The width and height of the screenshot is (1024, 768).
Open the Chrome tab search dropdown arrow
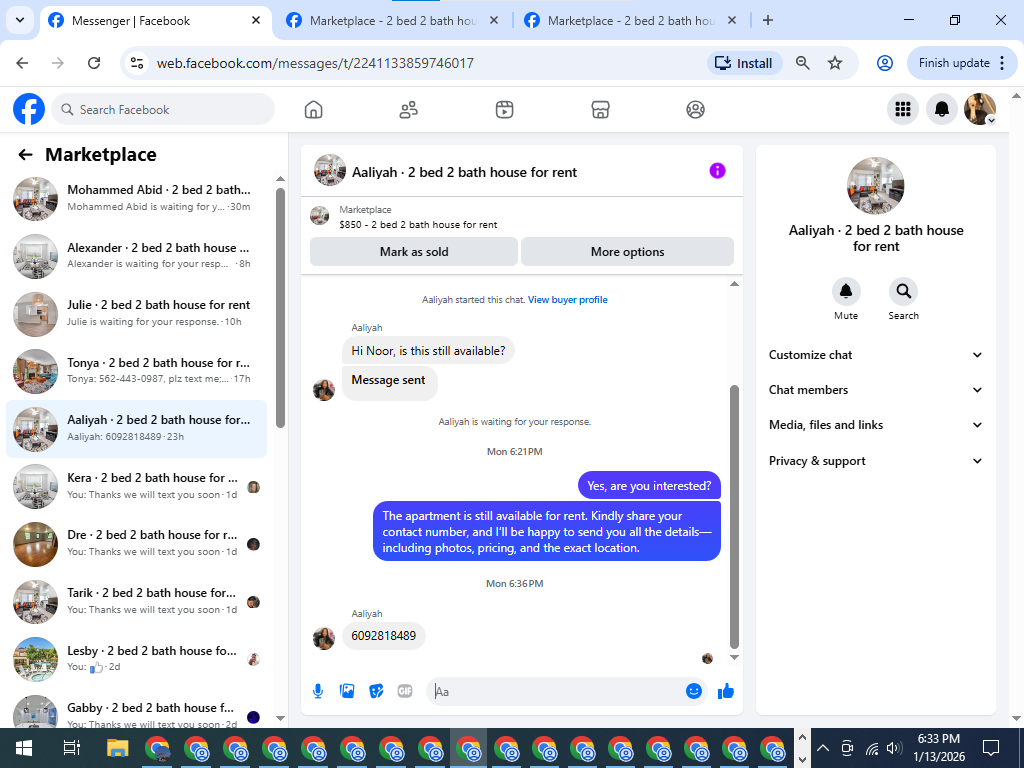click(20, 20)
